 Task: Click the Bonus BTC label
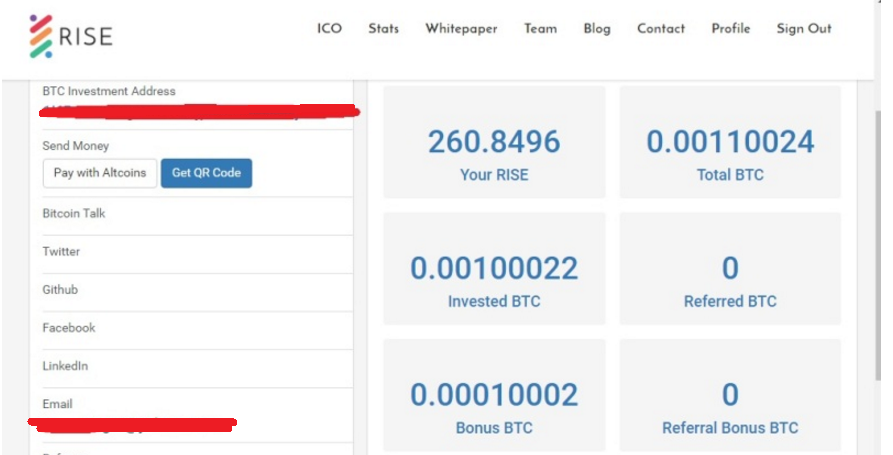pyautogui.click(x=494, y=428)
